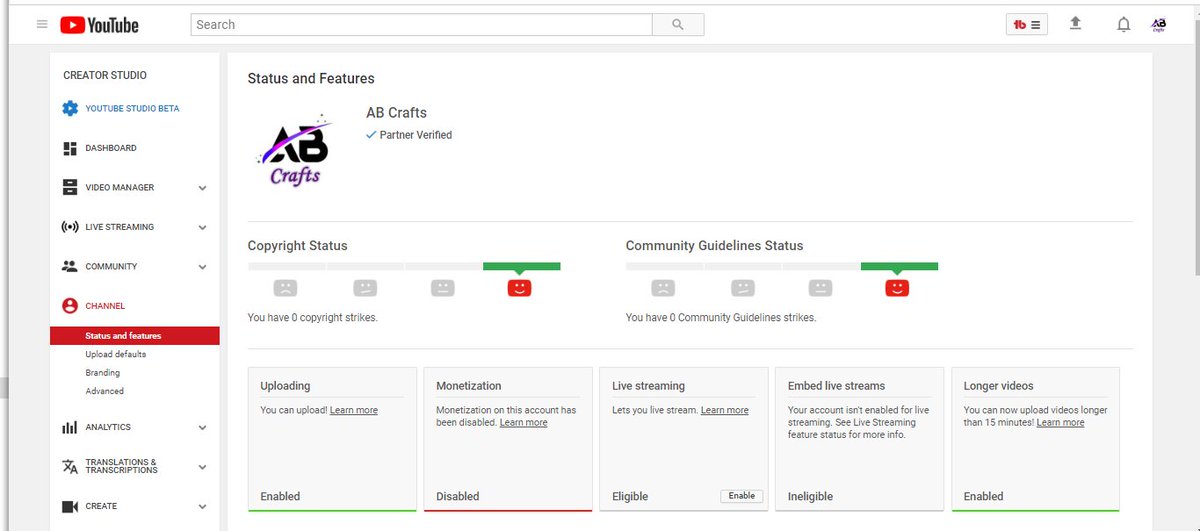Click the Channel section label
The image size is (1200, 531).
pos(105,306)
